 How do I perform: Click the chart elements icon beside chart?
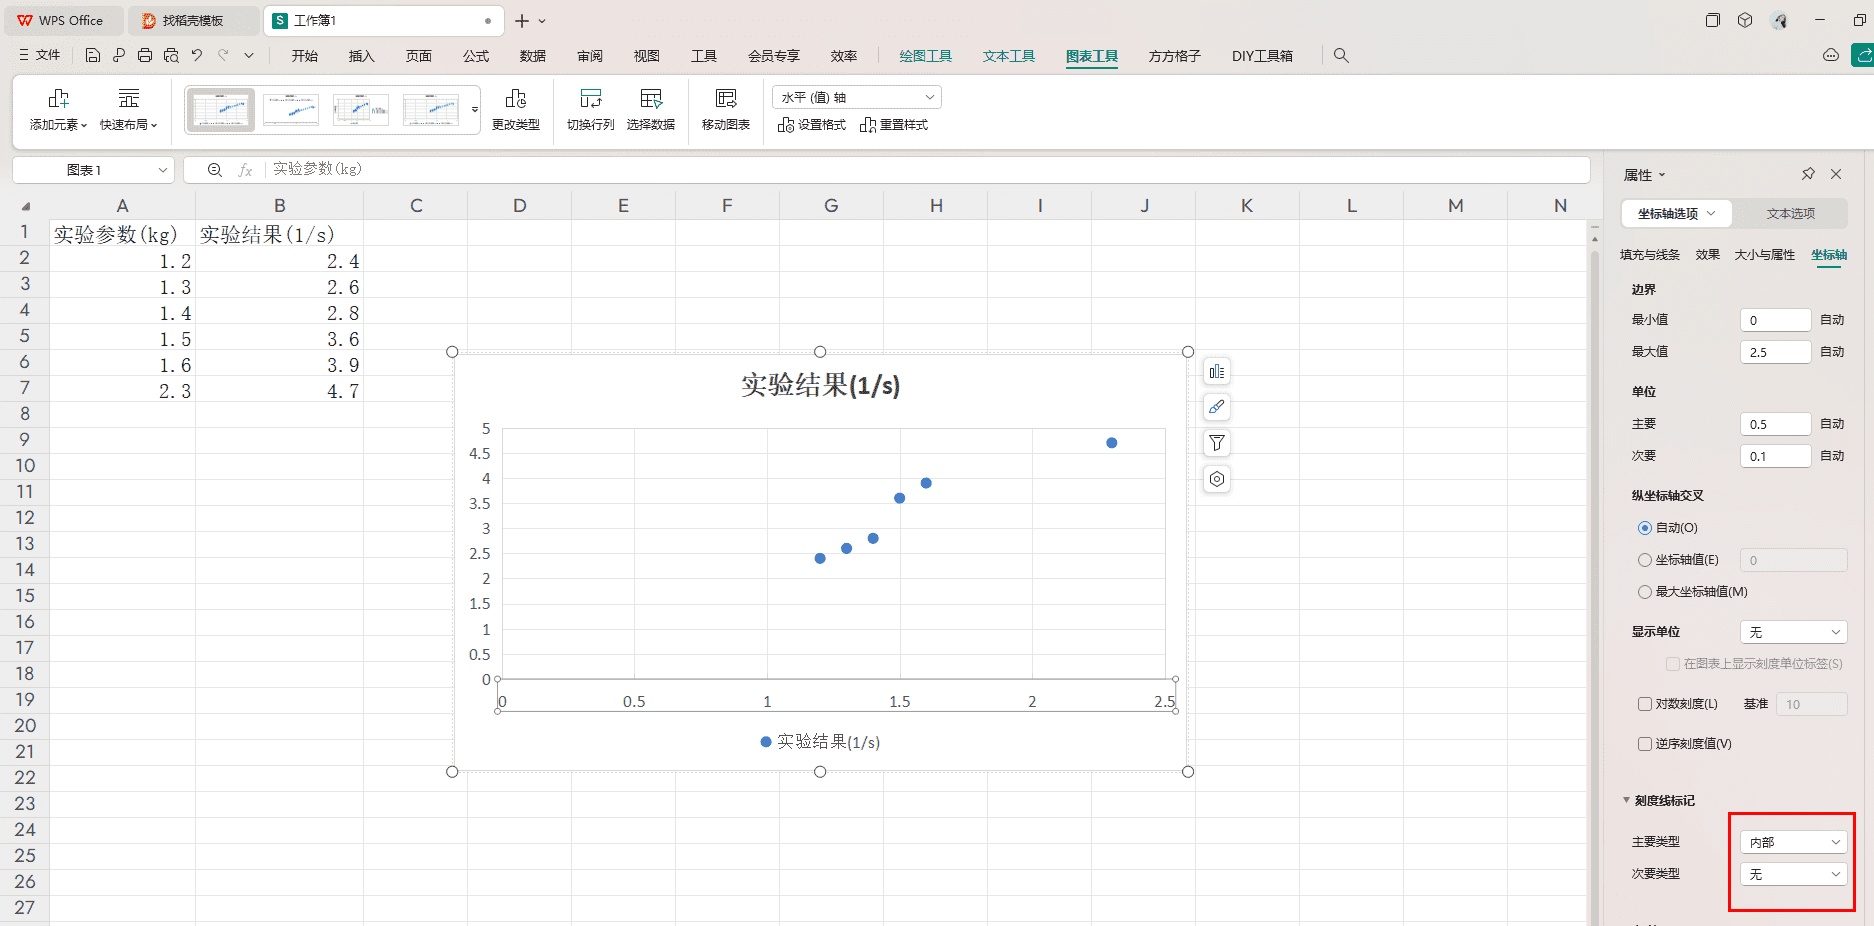point(1217,372)
